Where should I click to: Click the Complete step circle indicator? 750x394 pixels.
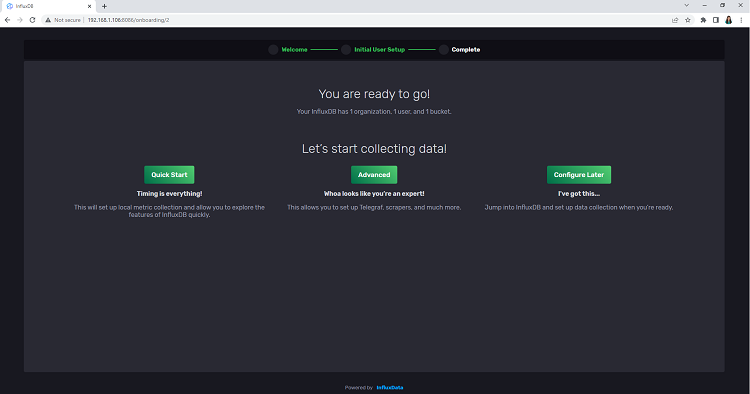click(x=443, y=50)
